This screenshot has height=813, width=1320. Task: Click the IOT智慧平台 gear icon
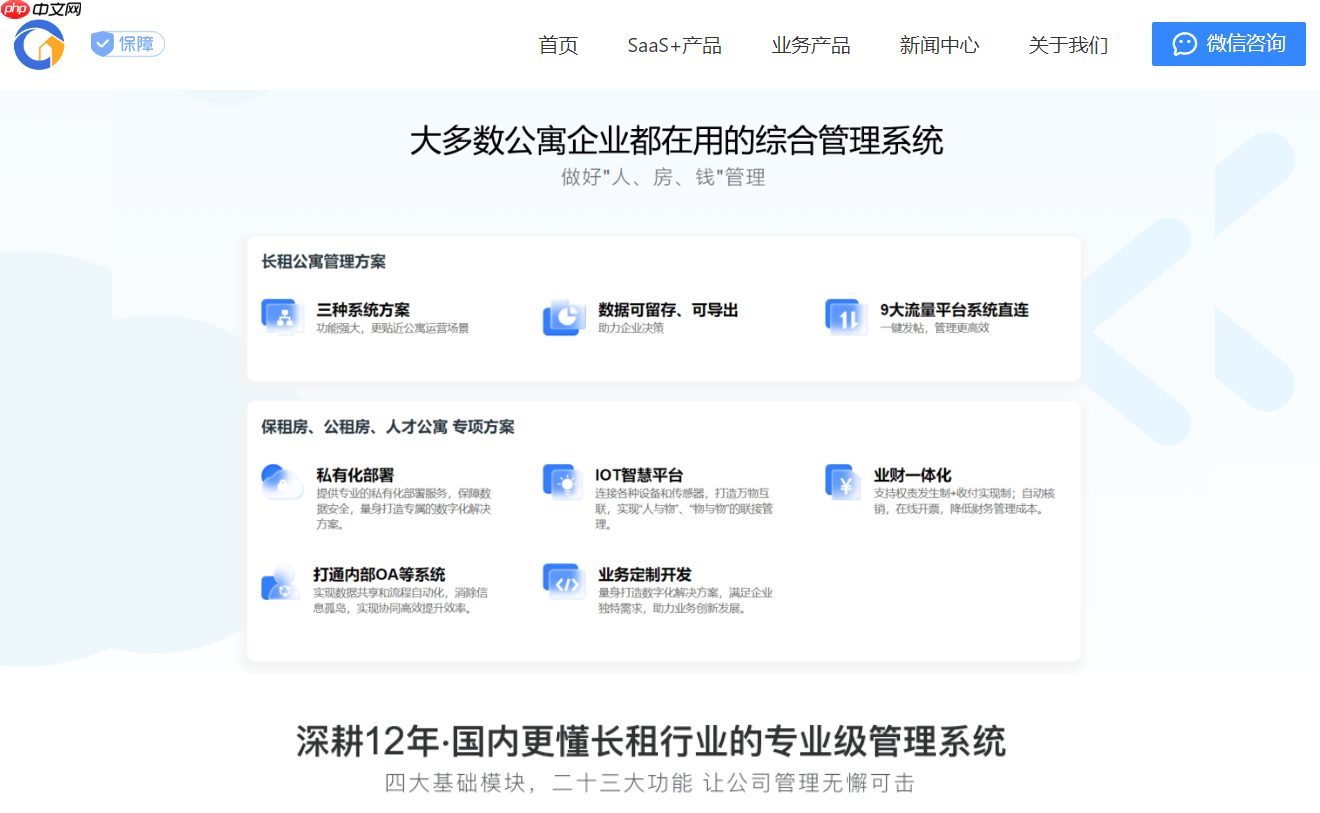[x=563, y=481]
